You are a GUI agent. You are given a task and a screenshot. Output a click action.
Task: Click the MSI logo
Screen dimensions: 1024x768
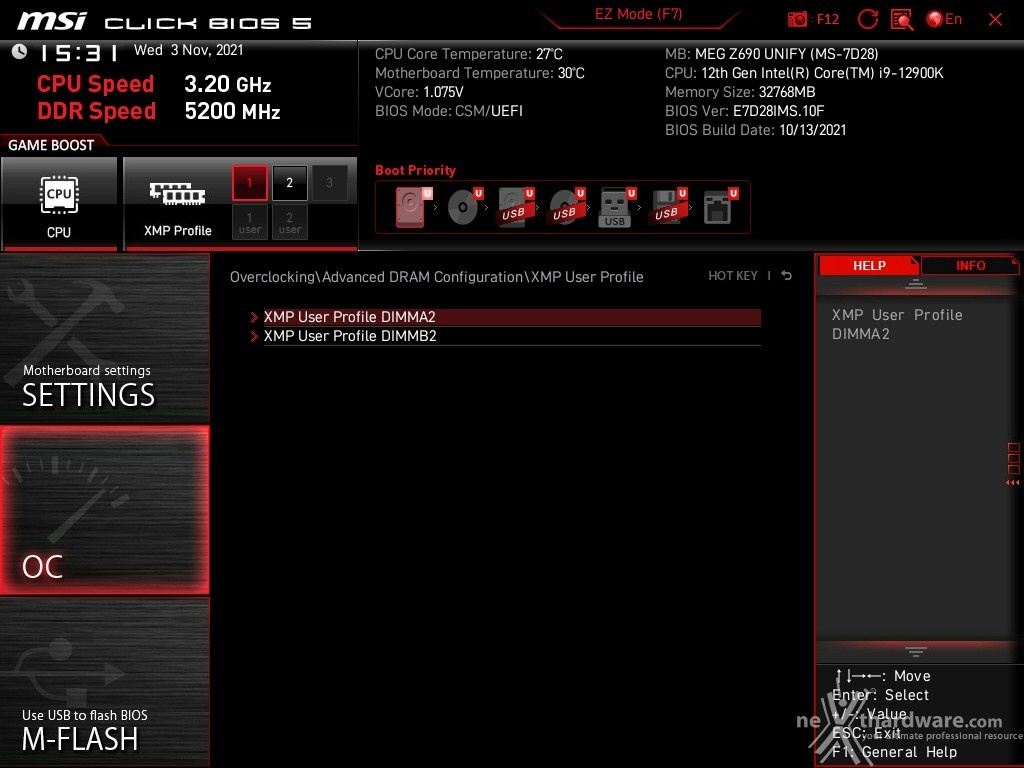(x=52, y=21)
